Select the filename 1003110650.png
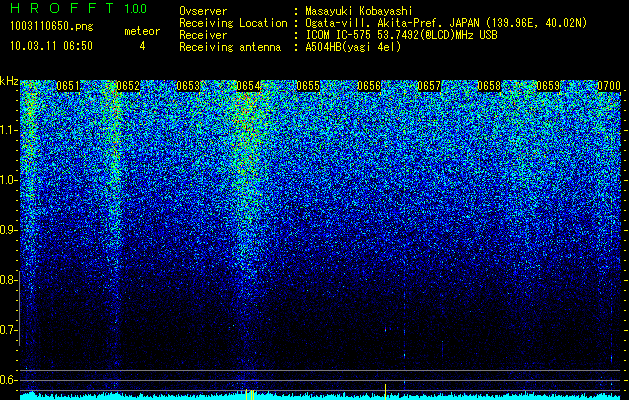Screen dimensions: 629x400 pos(52,27)
